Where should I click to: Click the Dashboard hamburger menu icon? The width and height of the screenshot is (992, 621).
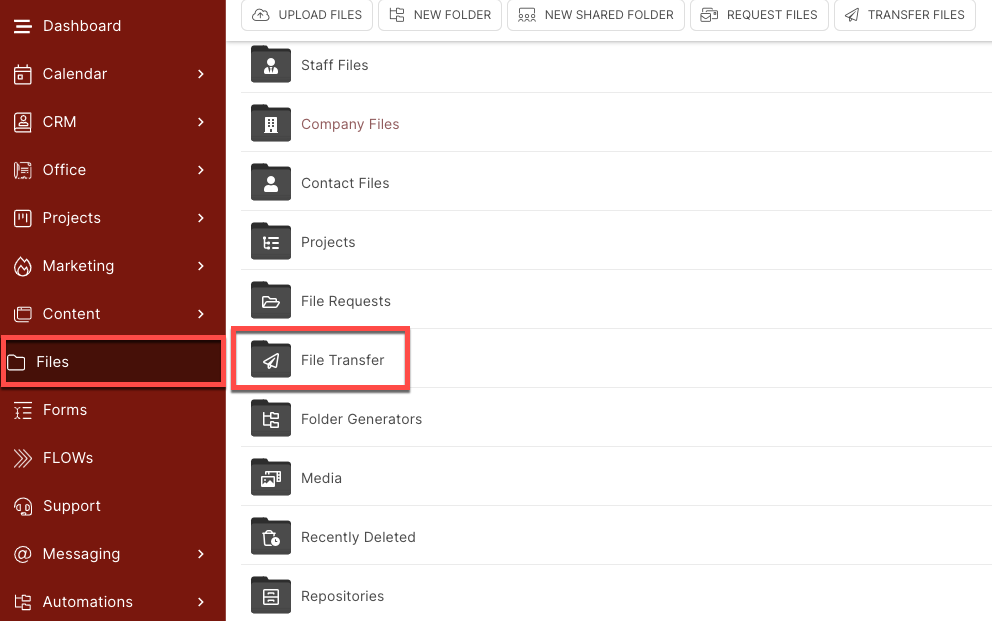tap(23, 26)
